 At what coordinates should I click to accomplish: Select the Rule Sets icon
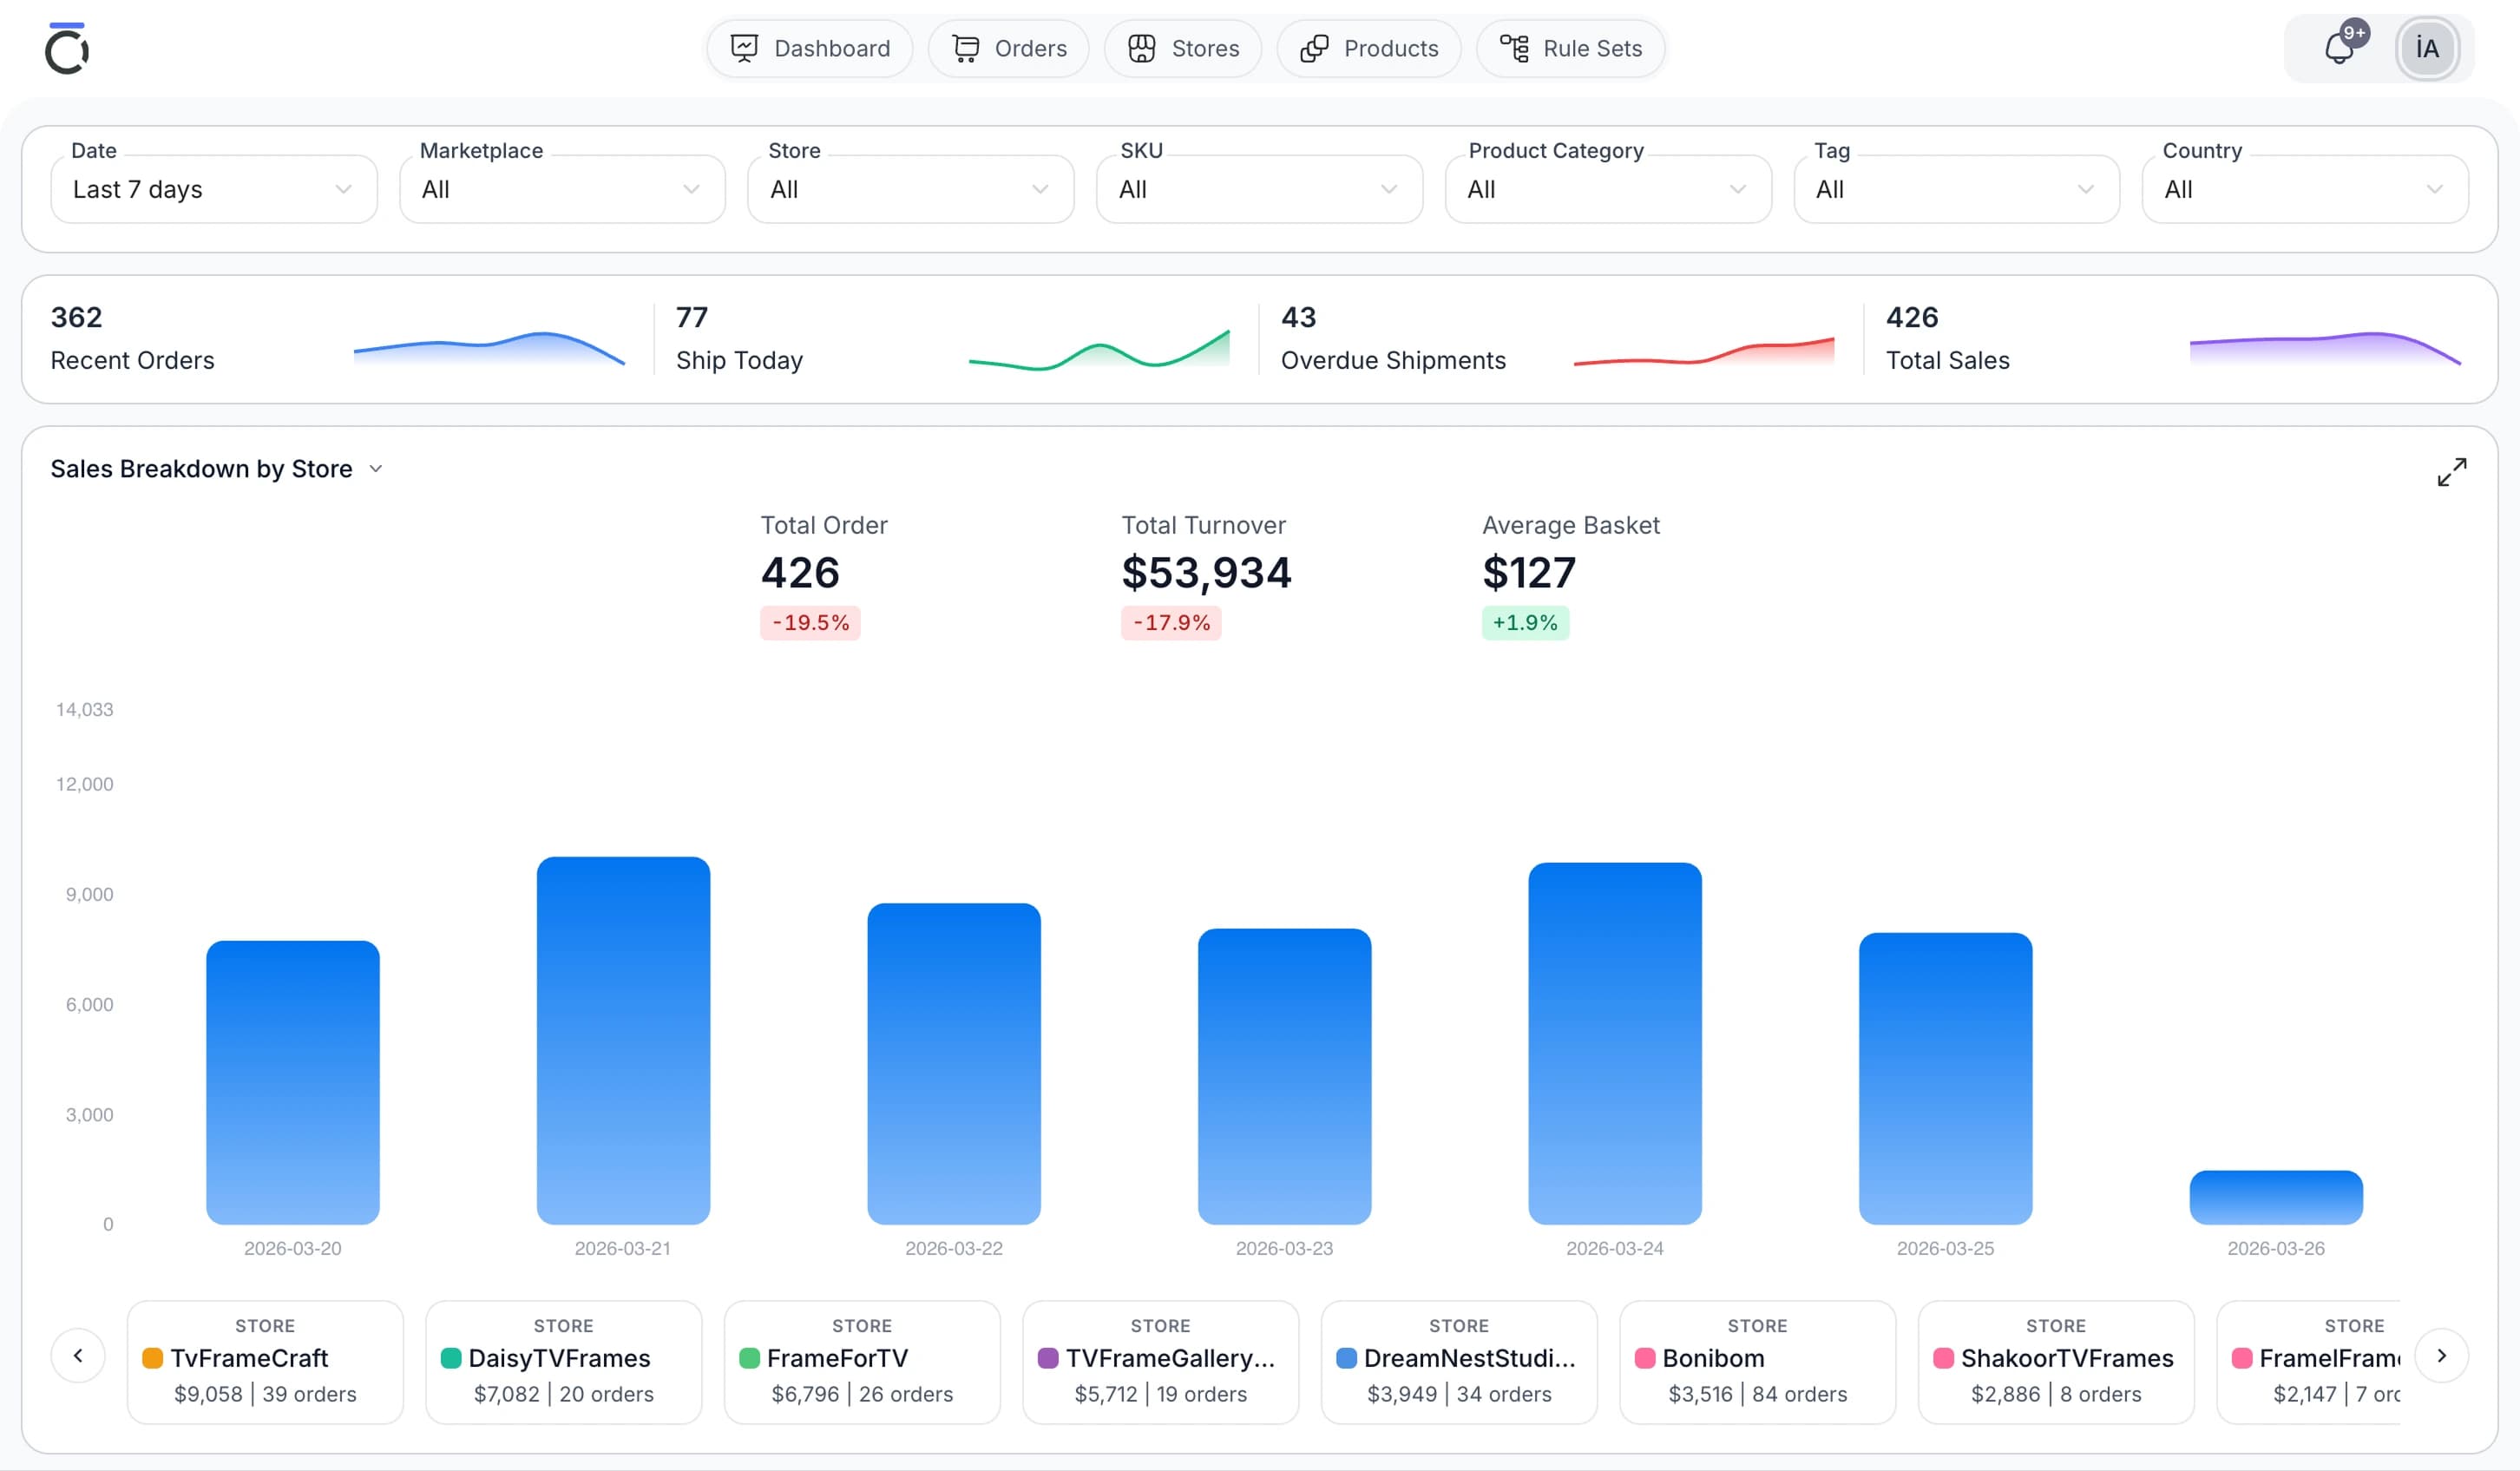point(1513,47)
